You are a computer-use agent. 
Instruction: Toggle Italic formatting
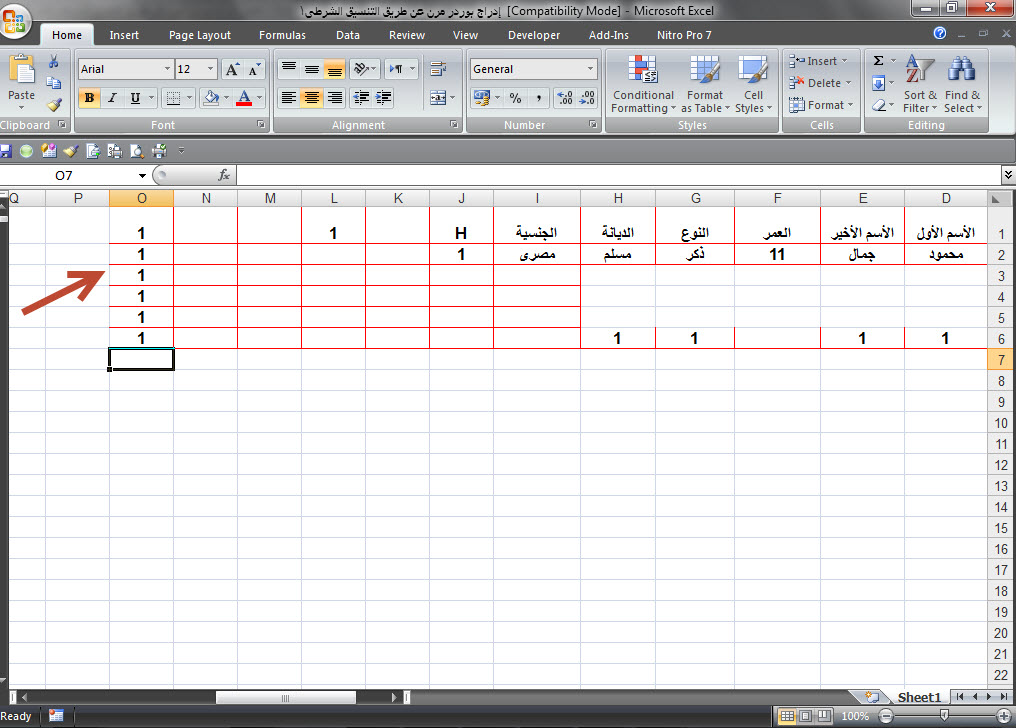(112, 98)
